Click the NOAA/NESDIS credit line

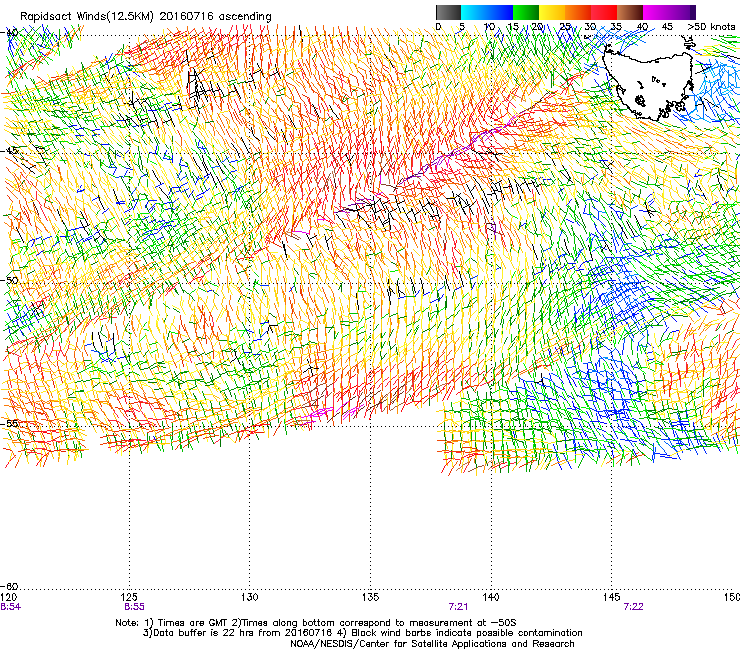pos(432,644)
